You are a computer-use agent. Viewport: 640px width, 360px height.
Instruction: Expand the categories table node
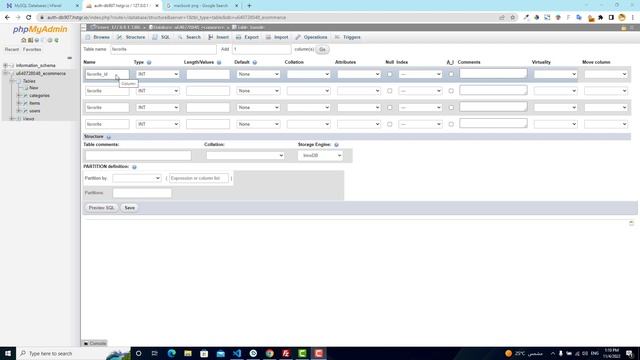(x=18, y=96)
